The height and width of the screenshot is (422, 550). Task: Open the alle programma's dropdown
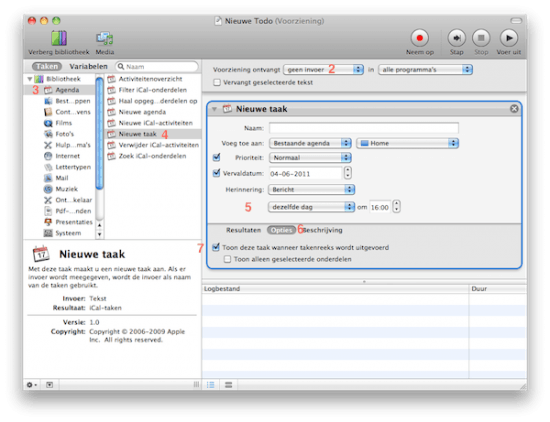[425, 69]
